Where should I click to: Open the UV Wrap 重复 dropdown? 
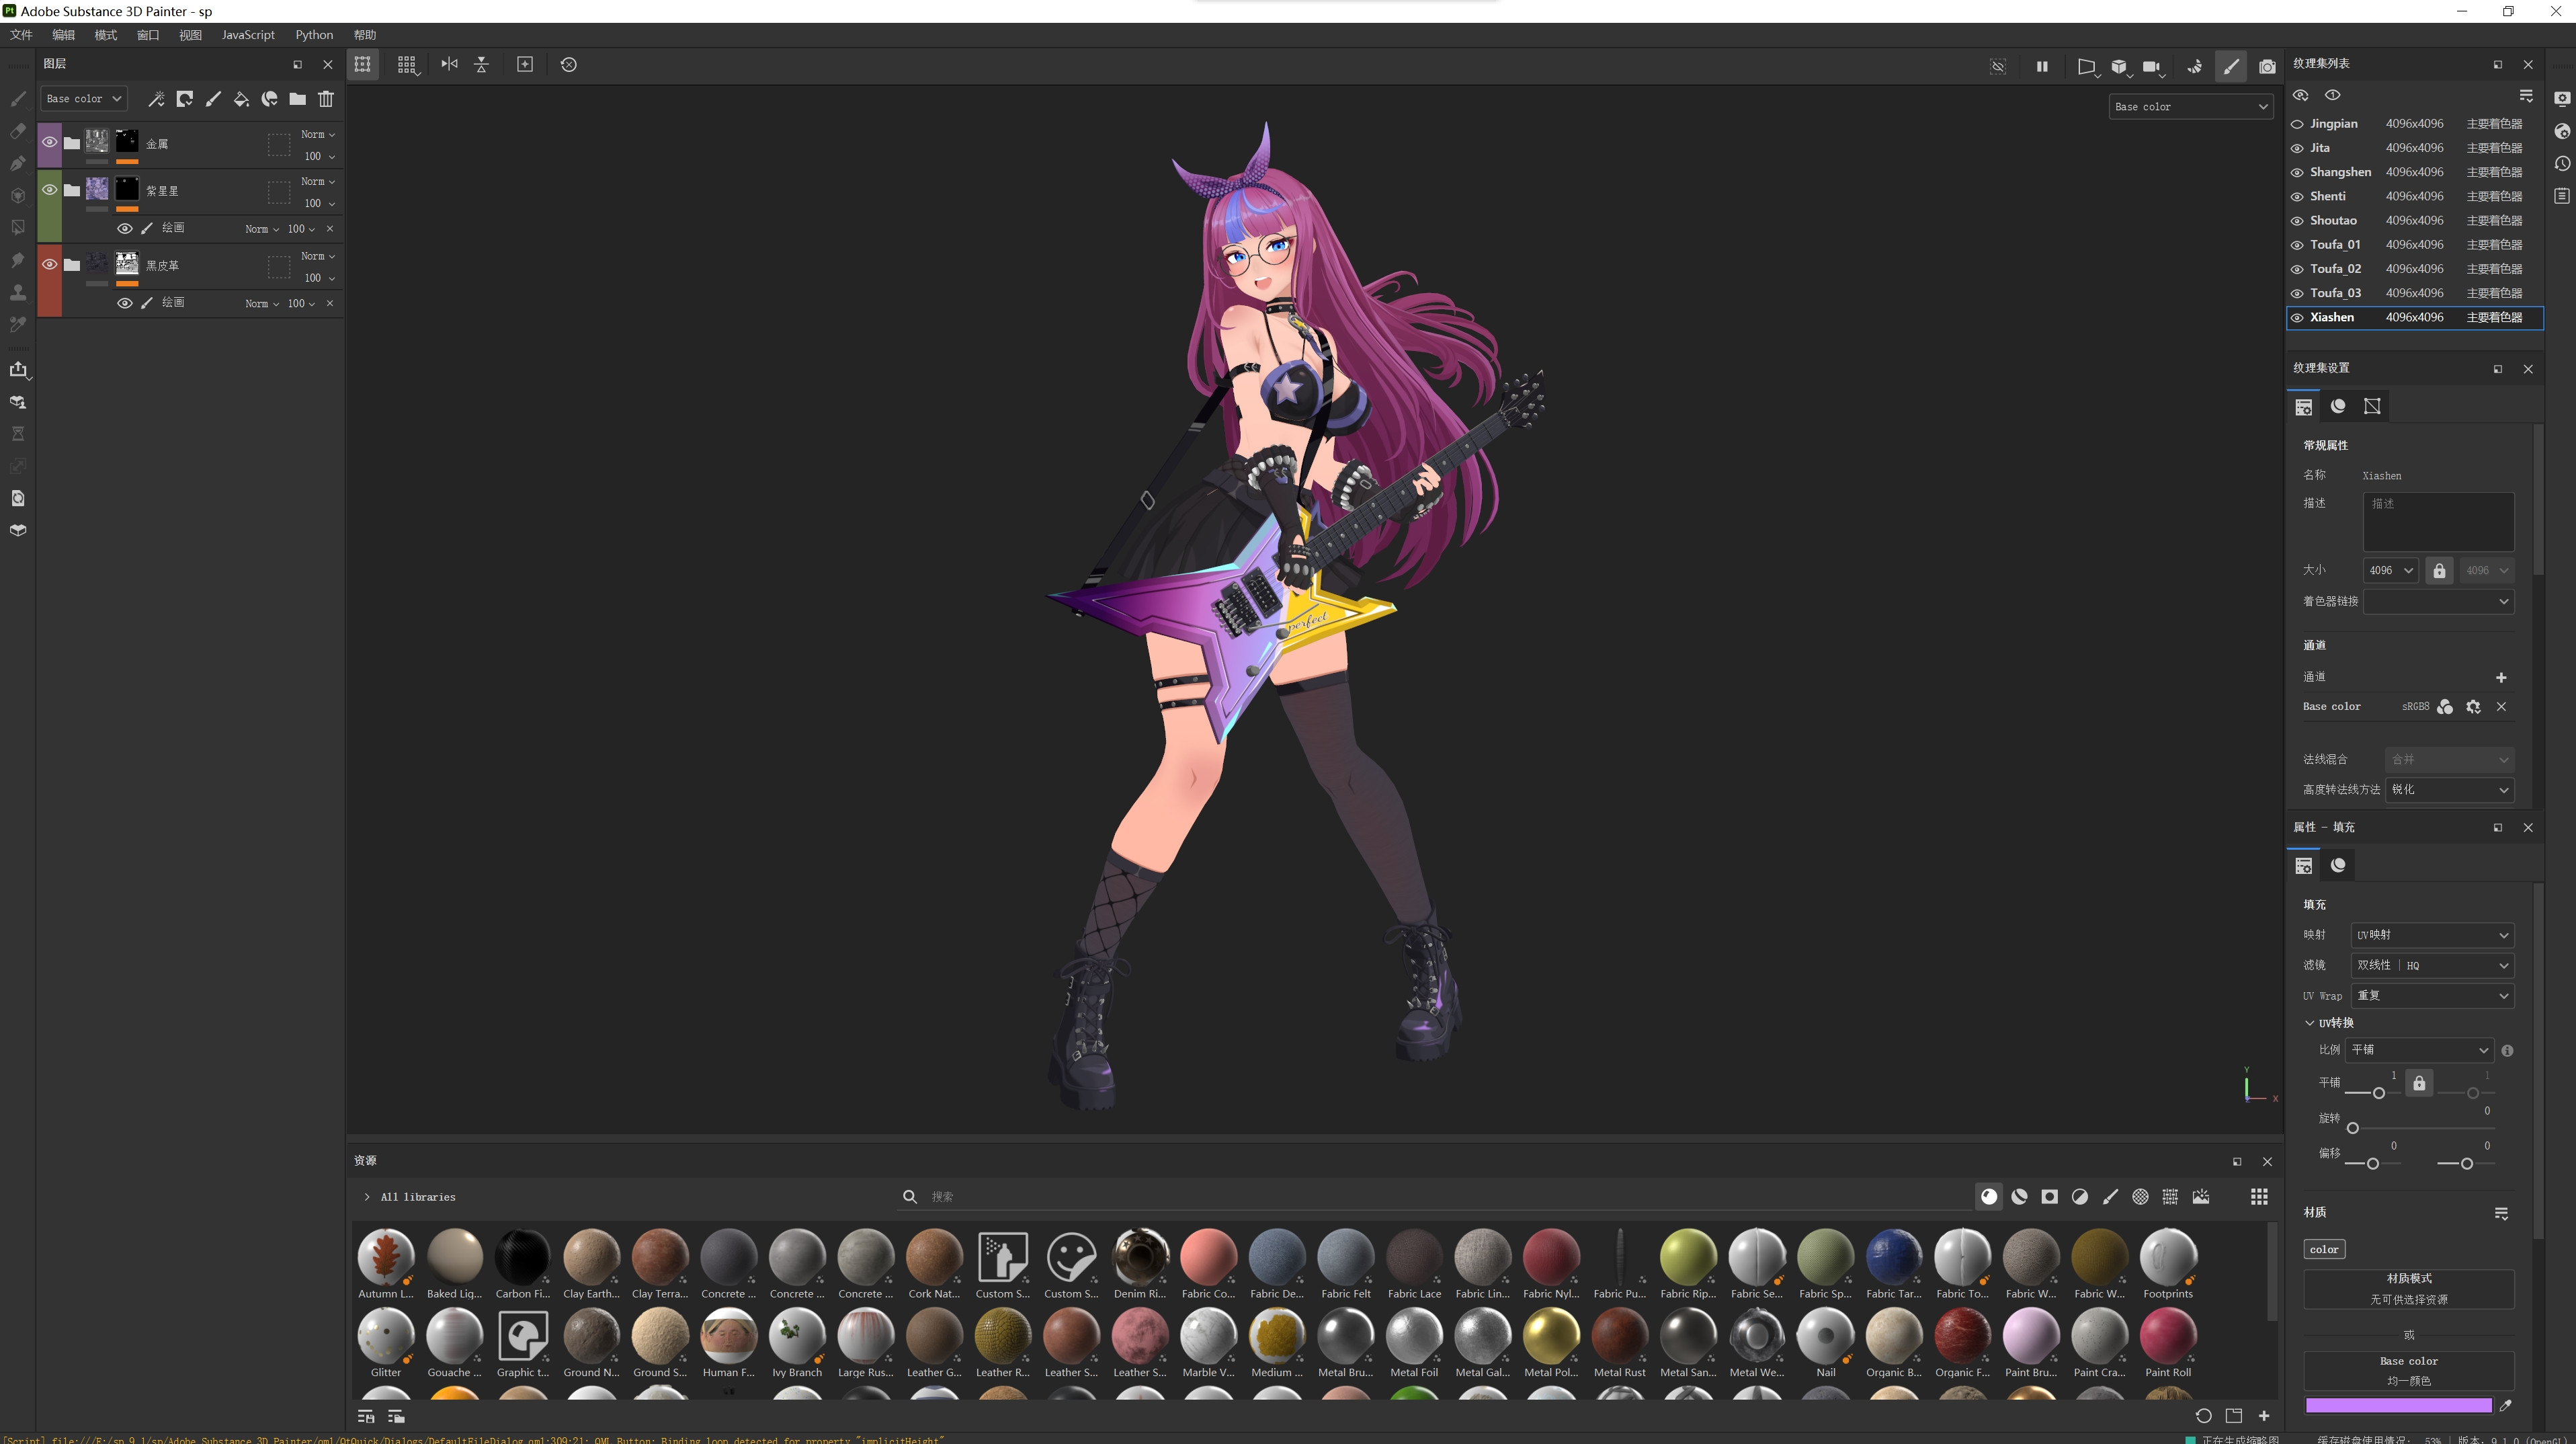2432,995
